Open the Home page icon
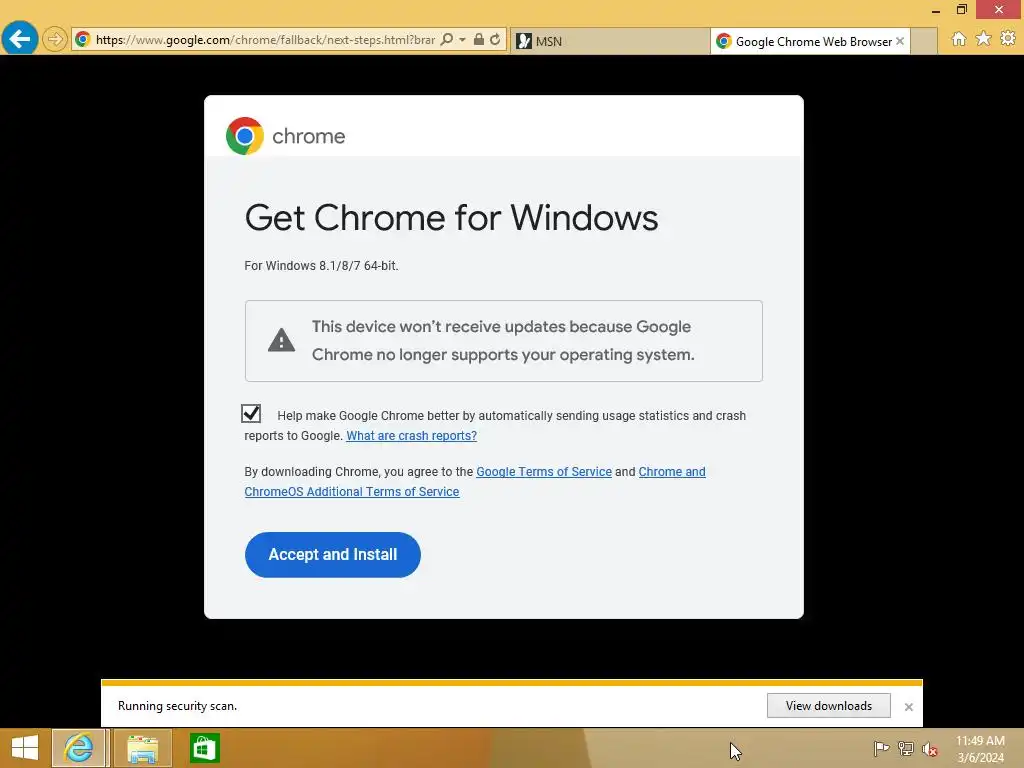1024x768 pixels. [959, 39]
